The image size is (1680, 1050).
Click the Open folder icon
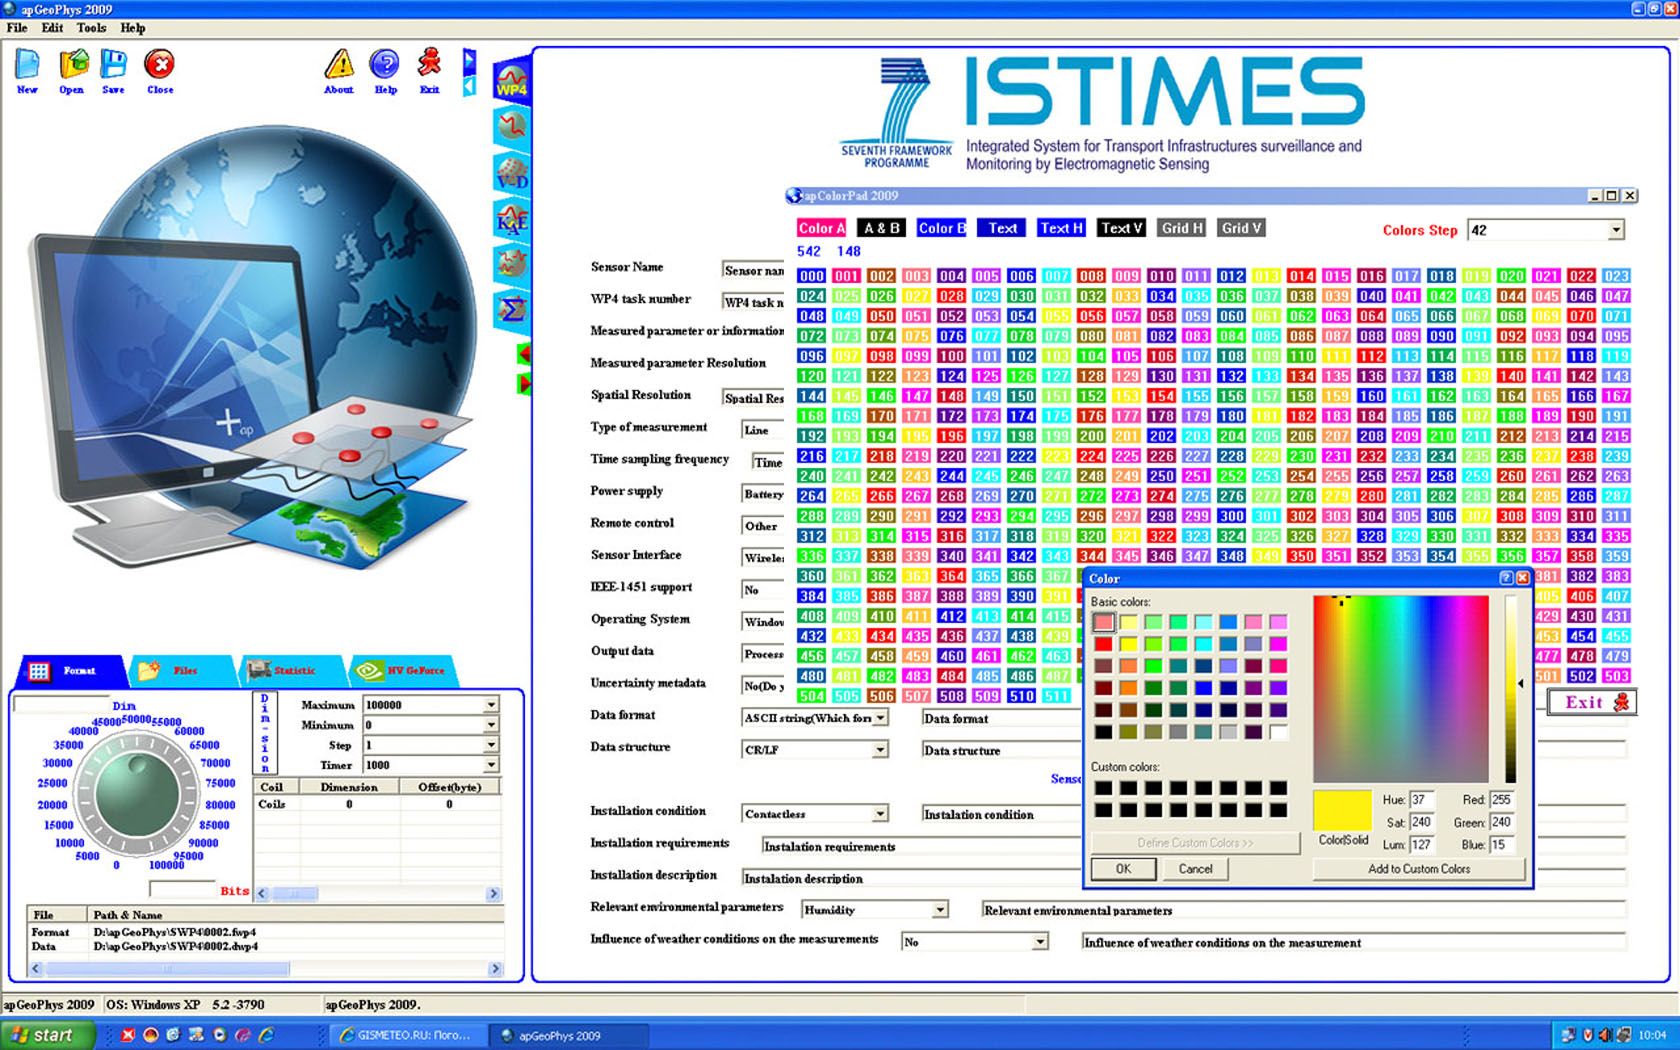(x=72, y=66)
